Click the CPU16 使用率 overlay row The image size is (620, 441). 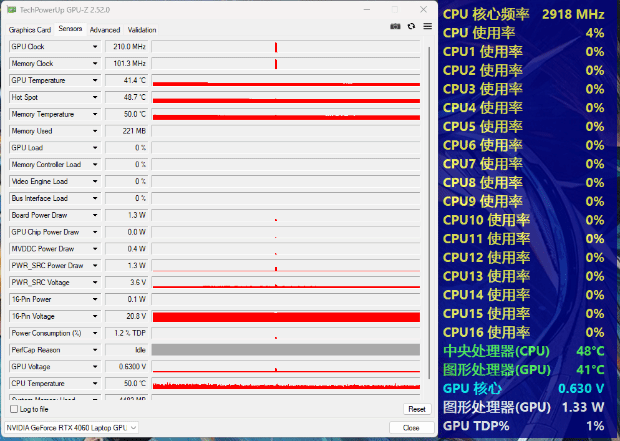tap(524, 332)
